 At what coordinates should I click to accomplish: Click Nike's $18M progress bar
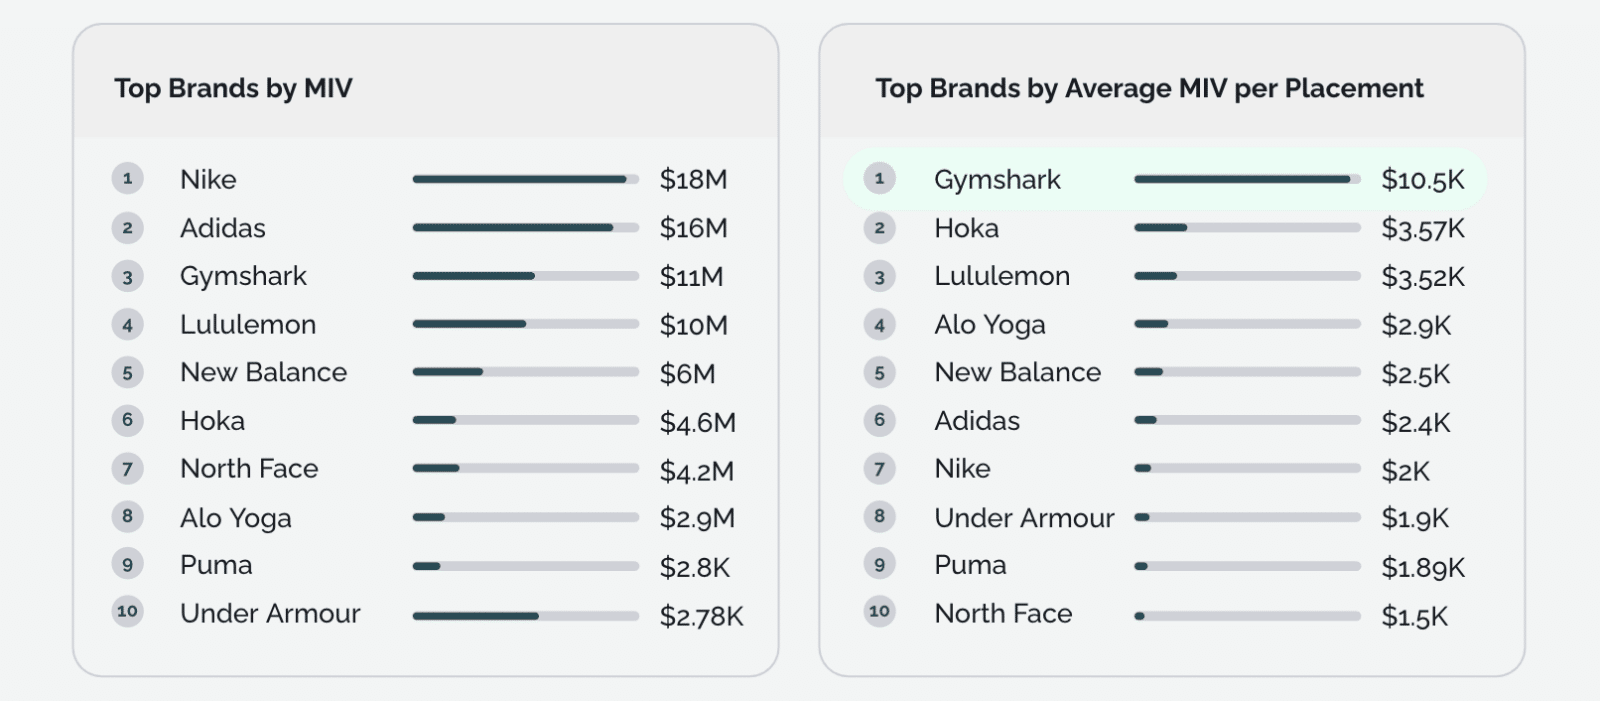pyautogui.click(x=525, y=180)
